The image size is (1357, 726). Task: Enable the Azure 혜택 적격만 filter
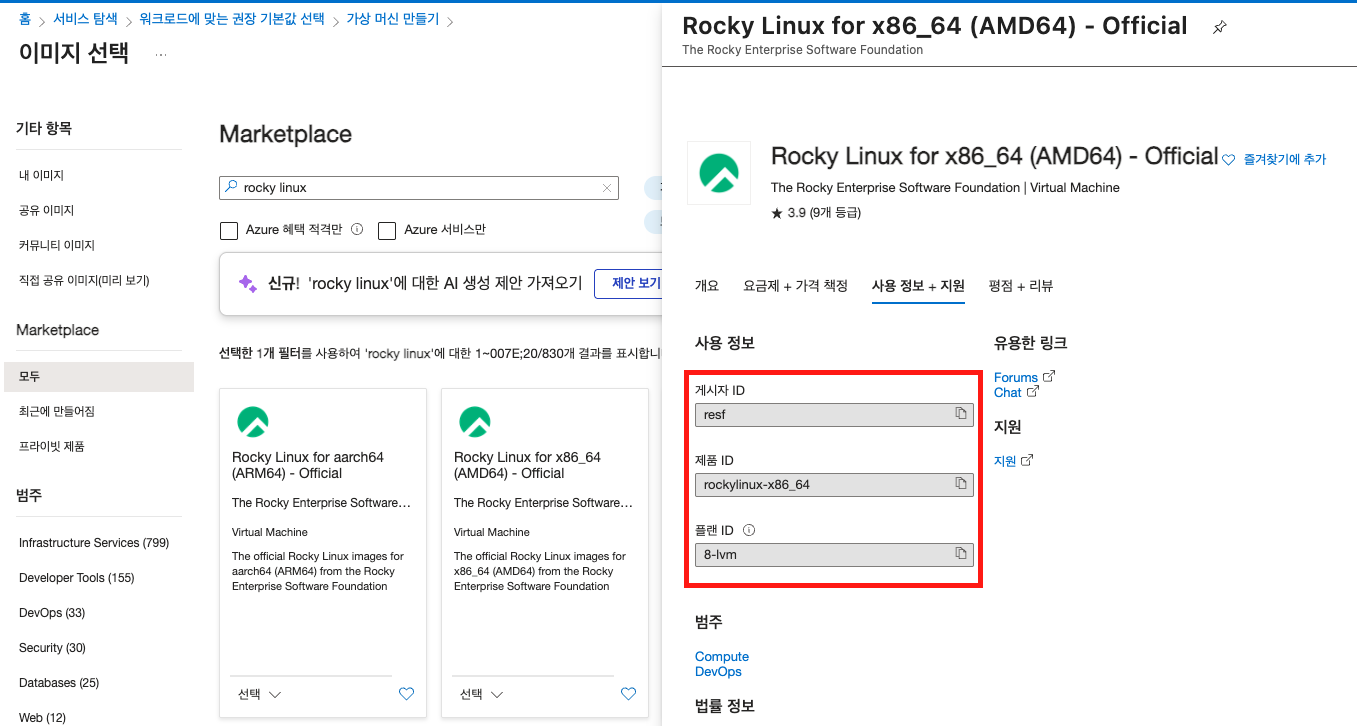pos(228,230)
